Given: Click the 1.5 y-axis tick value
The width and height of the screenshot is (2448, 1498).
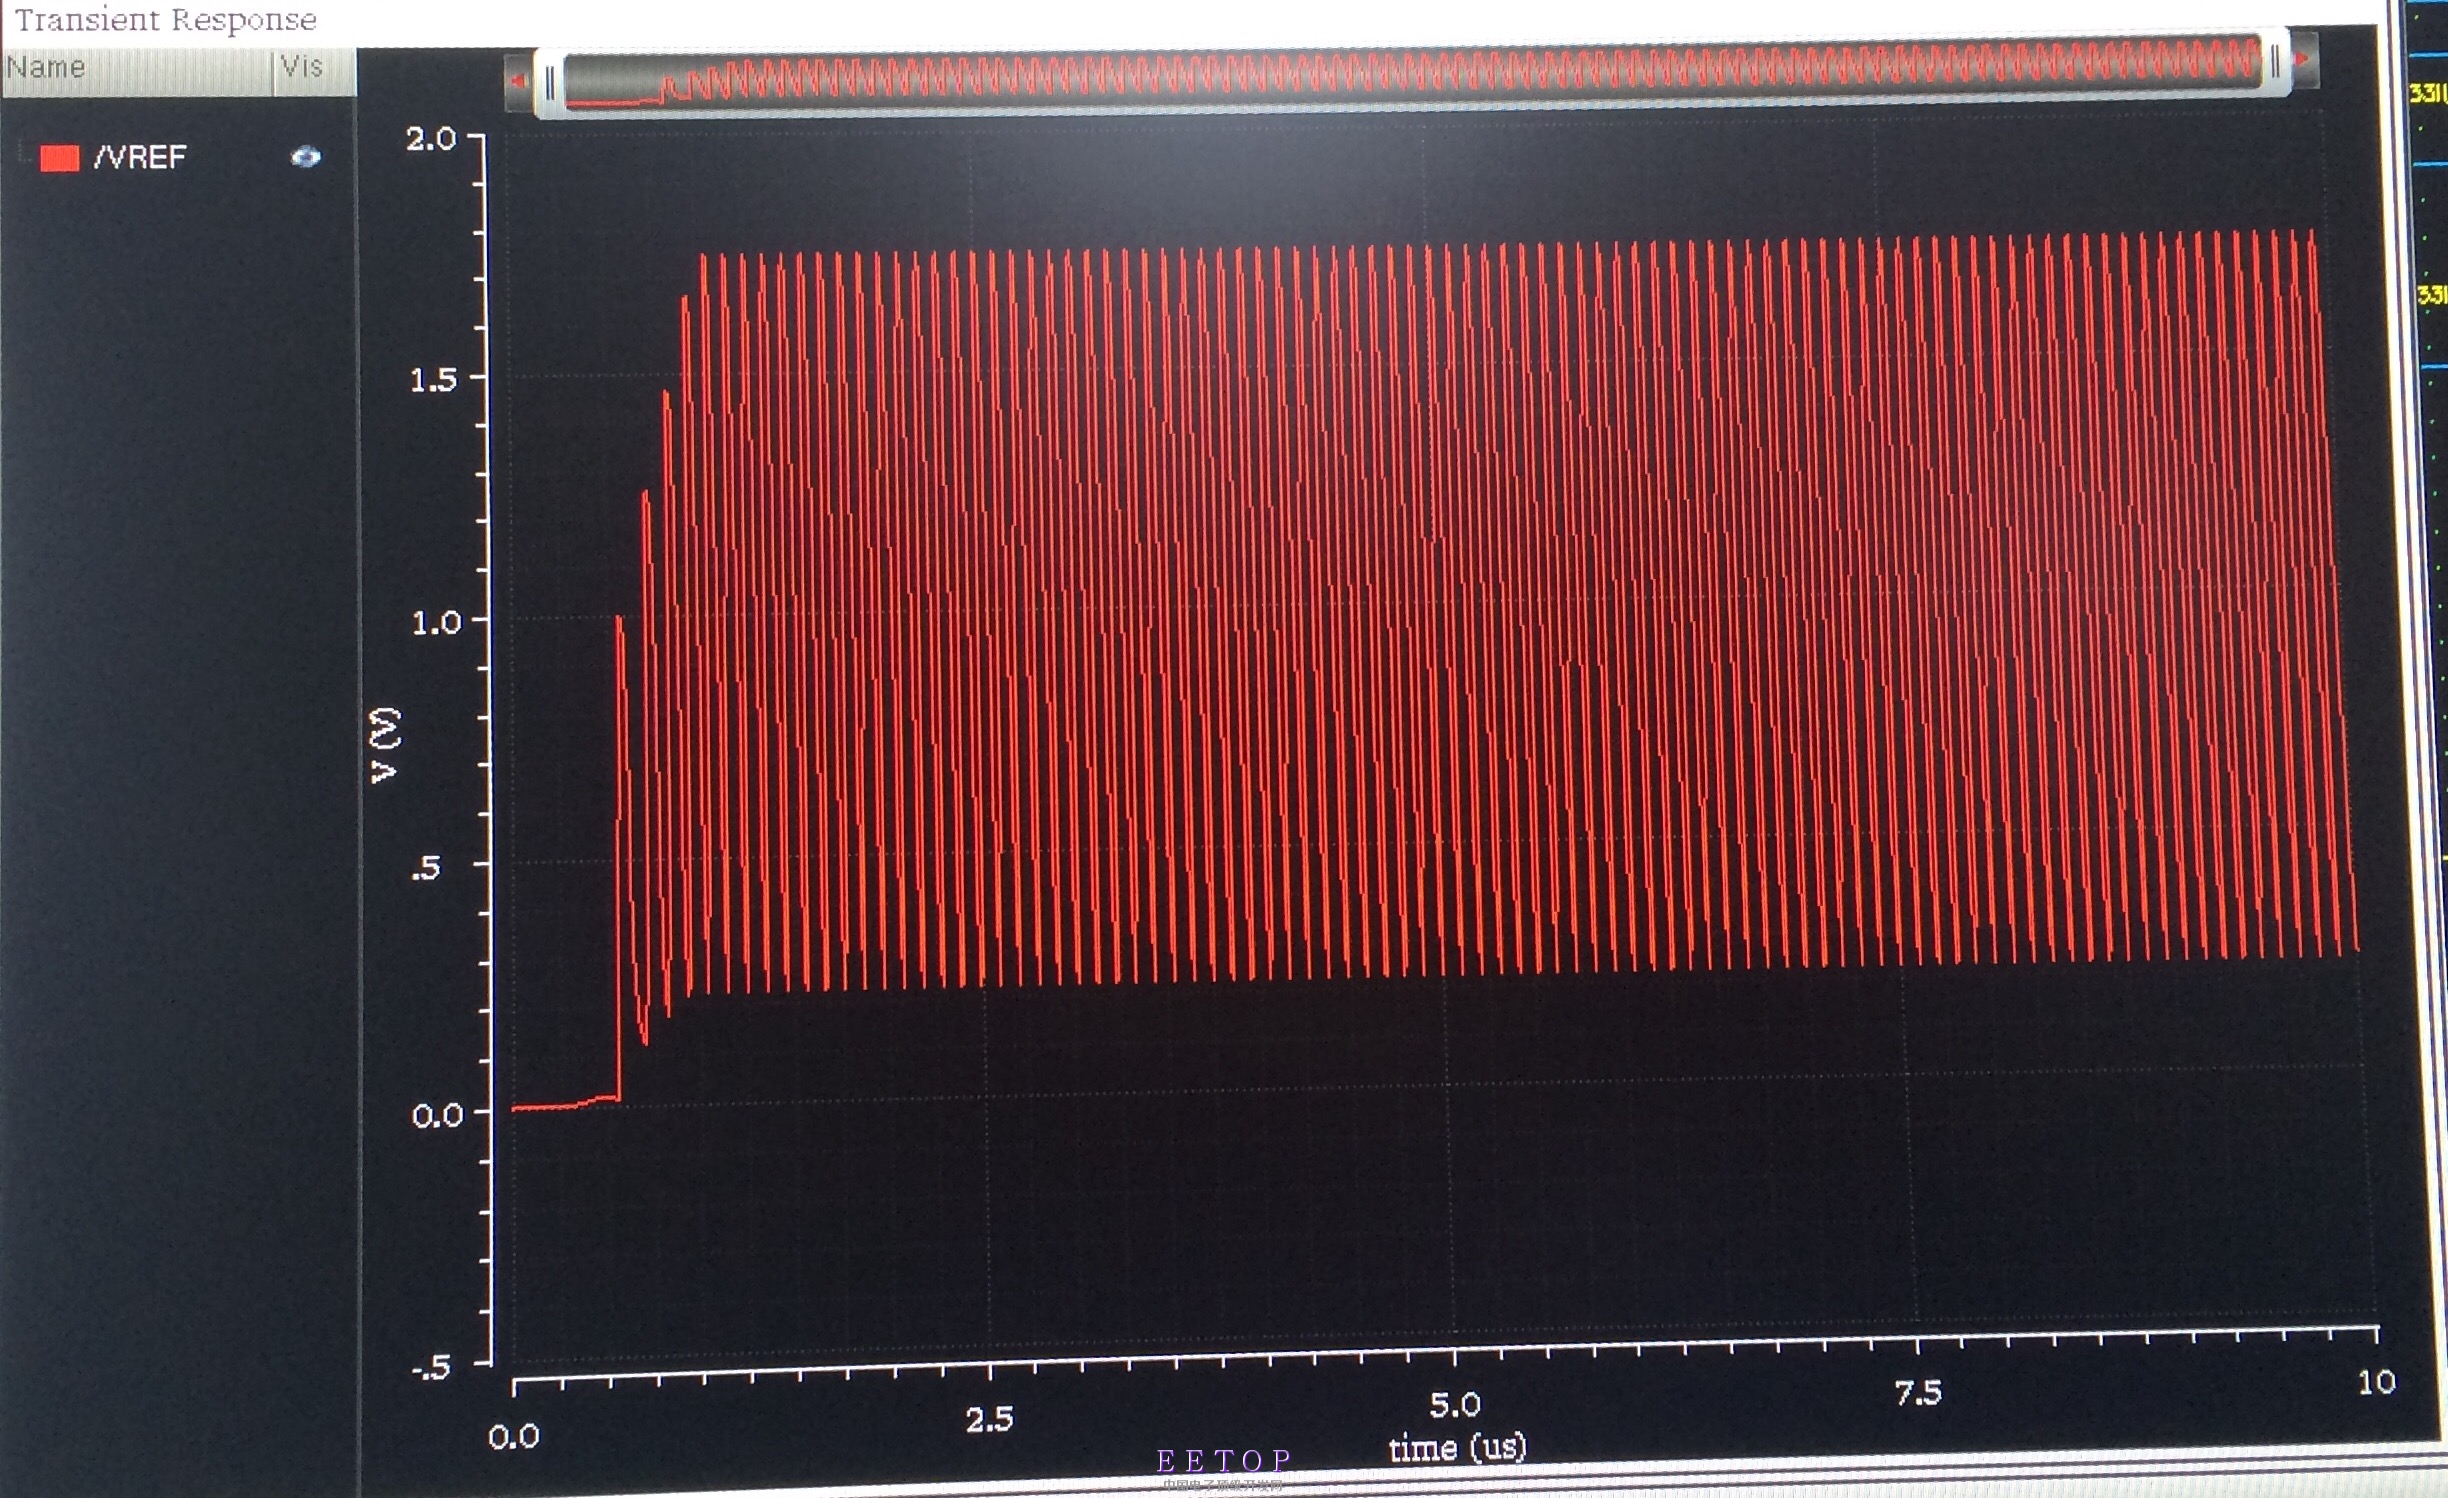Looking at the screenshot, I should (x=434, y=379).
